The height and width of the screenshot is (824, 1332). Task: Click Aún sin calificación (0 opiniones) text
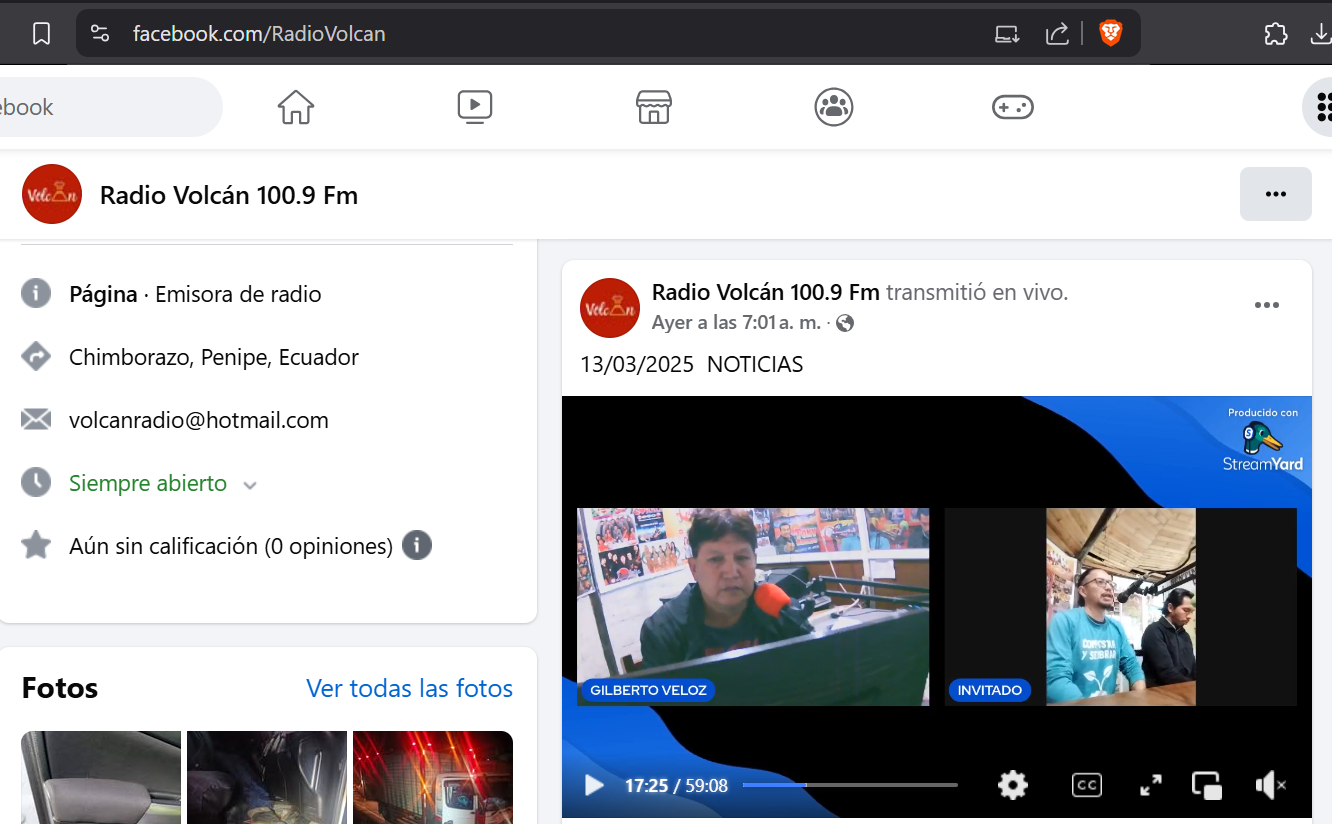(231, 546)
